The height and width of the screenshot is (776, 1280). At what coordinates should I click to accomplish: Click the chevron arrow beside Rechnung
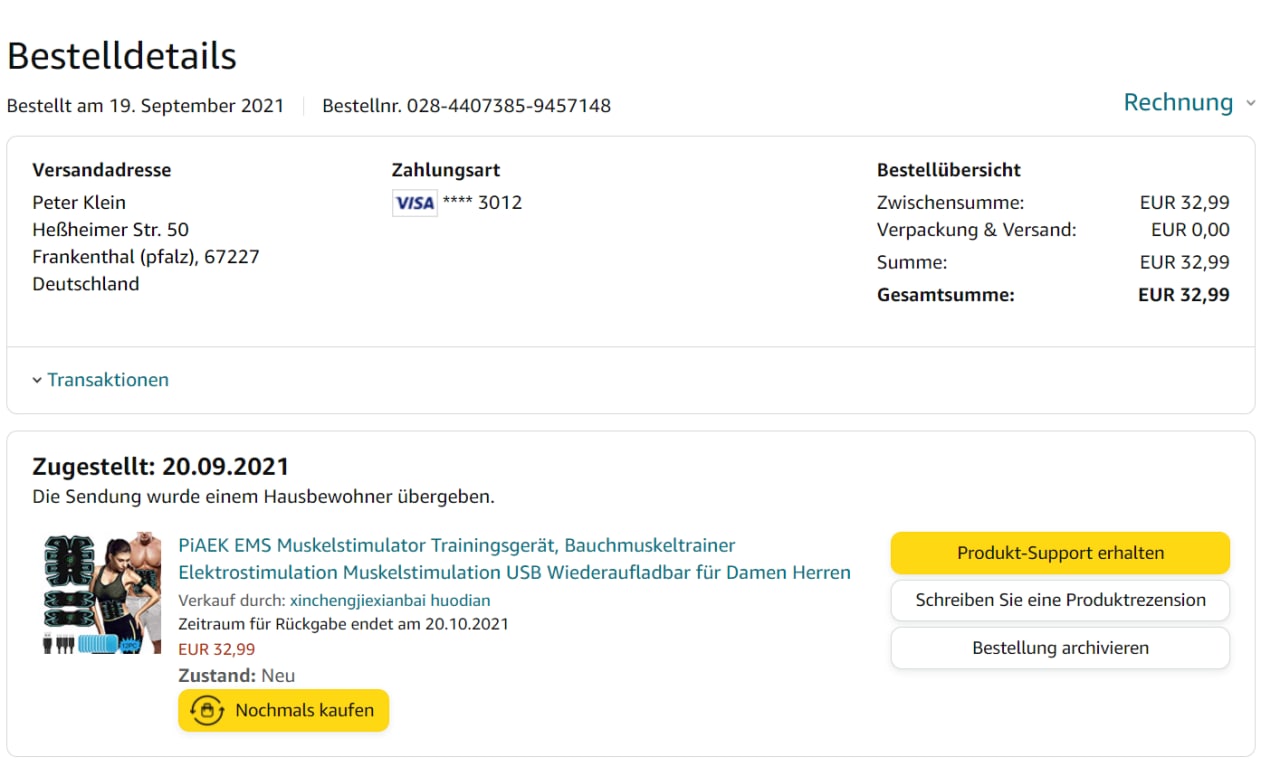(1250, 104)
